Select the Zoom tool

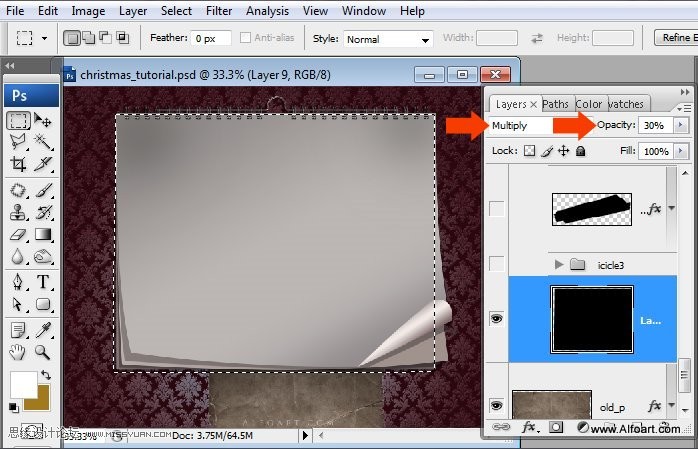coord(43,352)
